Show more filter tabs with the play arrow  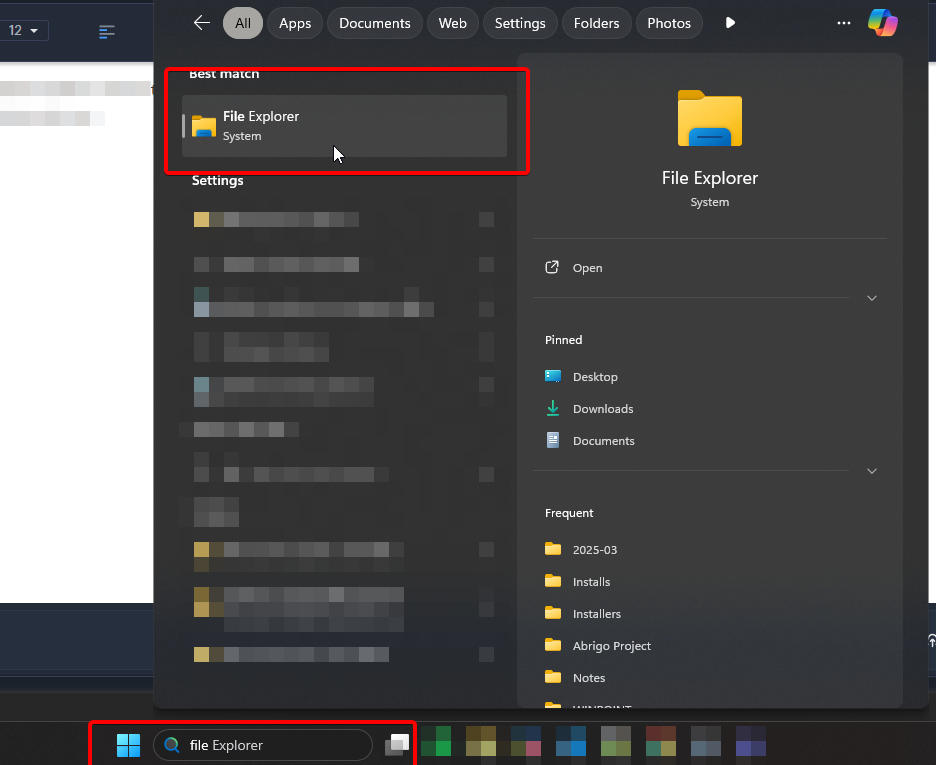point(730,23)
